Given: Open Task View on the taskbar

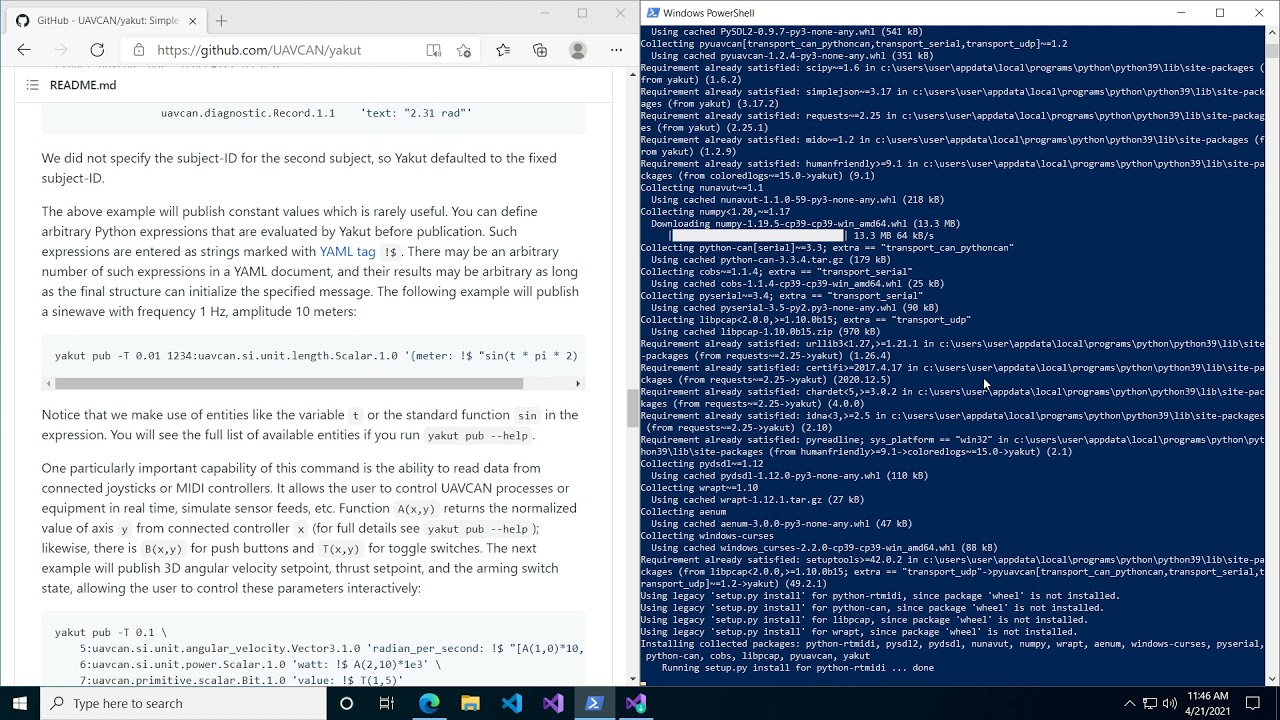Looking at the screenshot, I should (x=387, y=703).
